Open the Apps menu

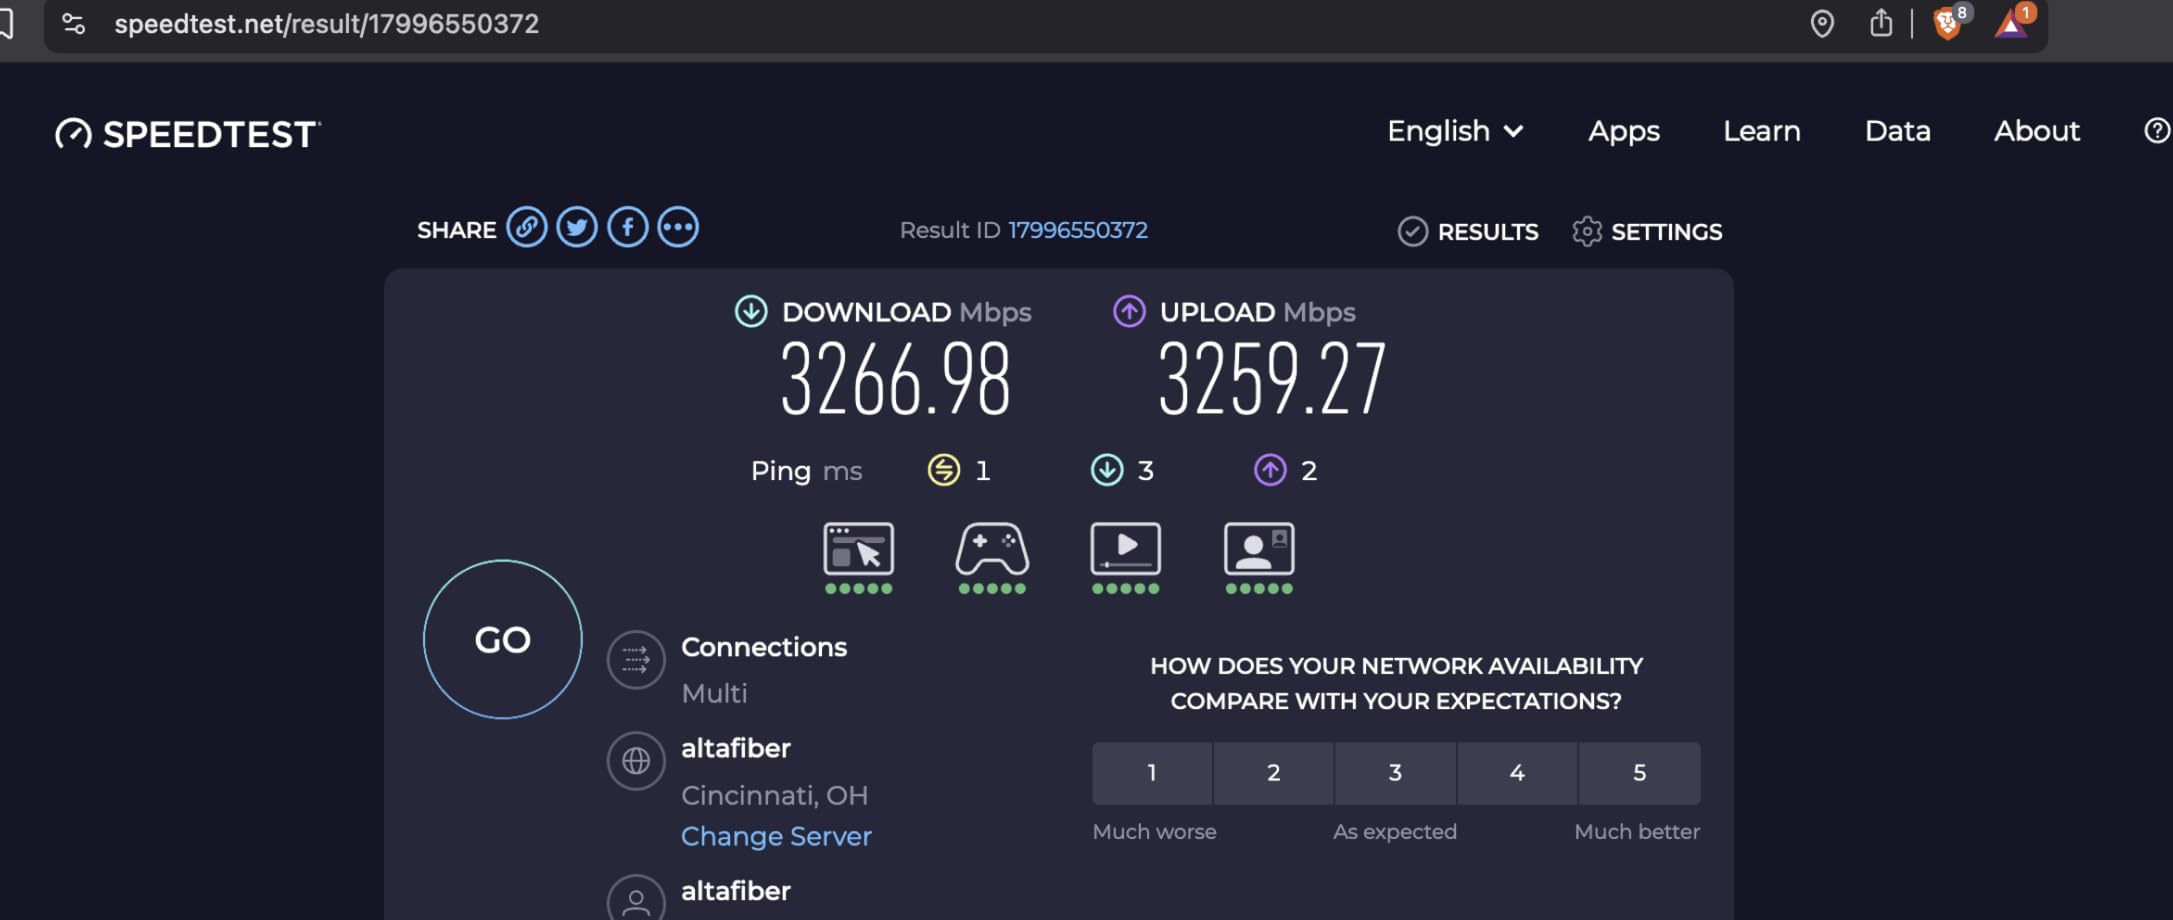[x=1624, y=131]
